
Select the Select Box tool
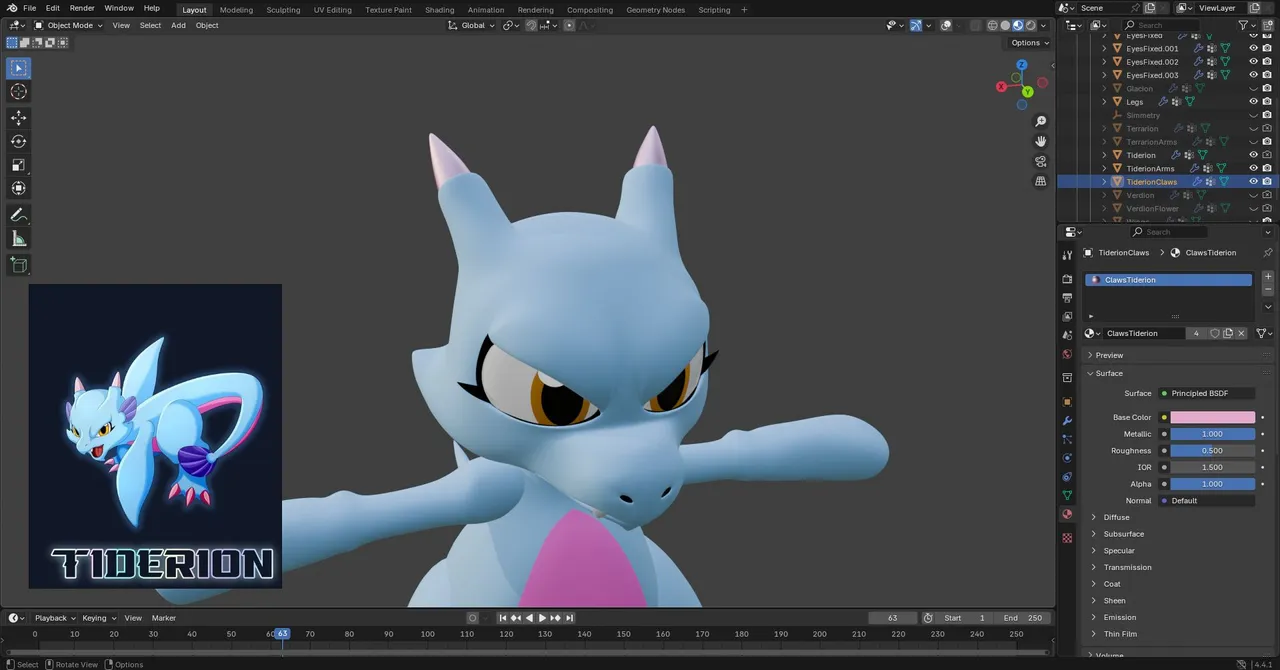(19, 68)
